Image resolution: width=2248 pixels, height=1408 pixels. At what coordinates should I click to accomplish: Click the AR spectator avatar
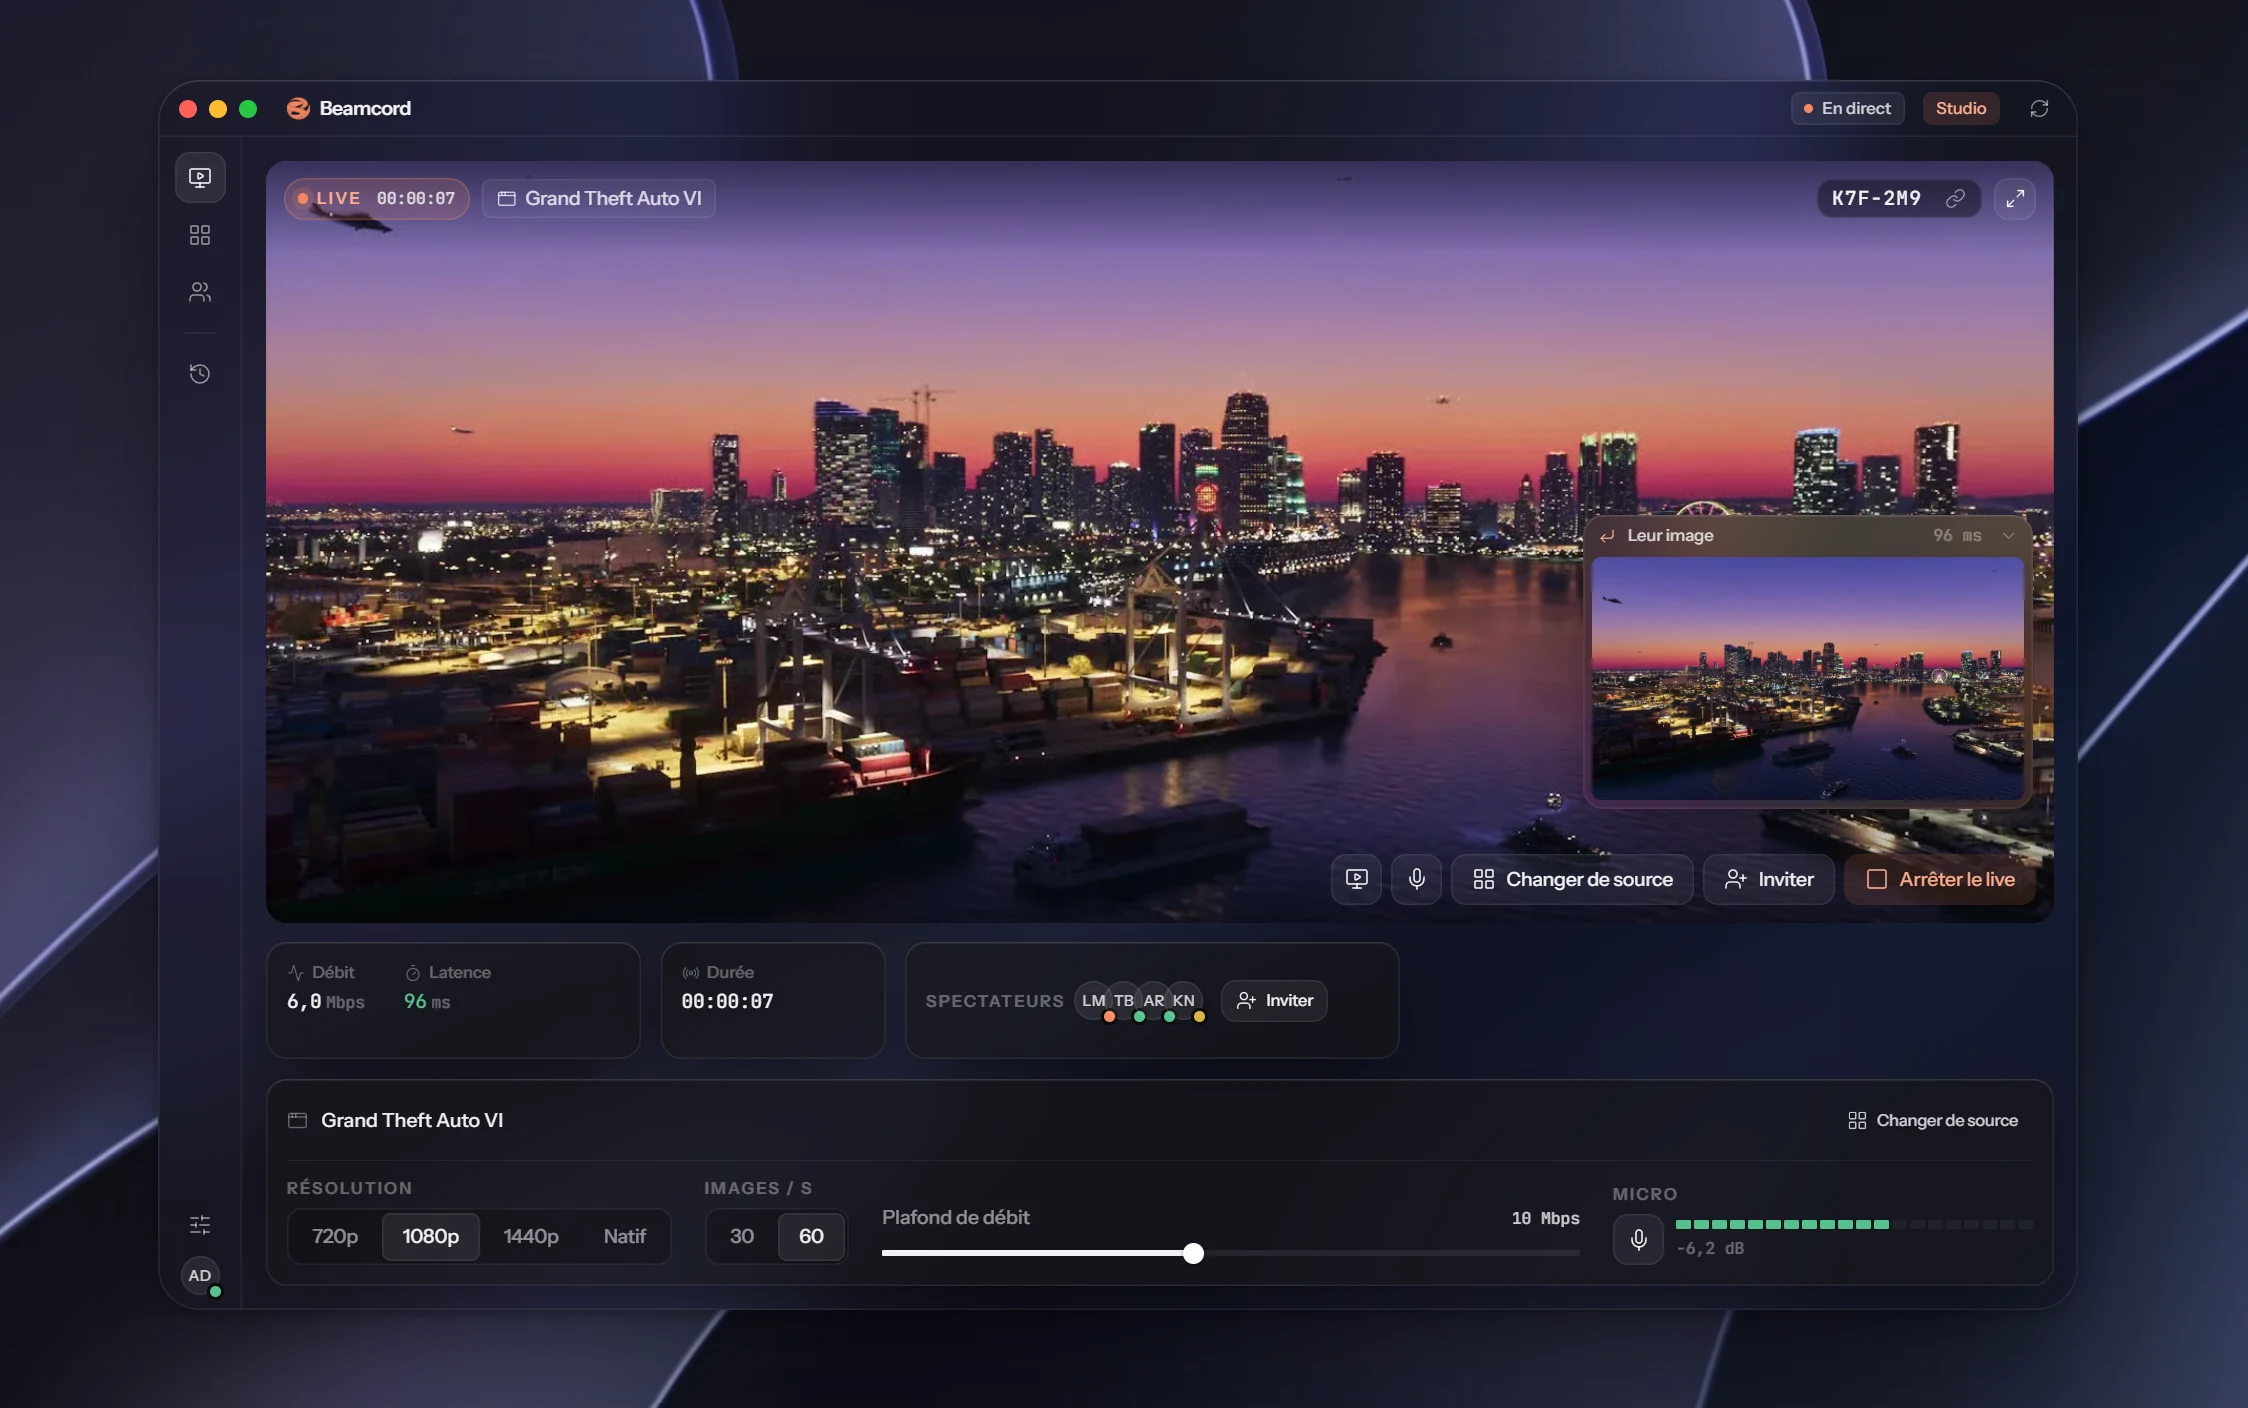[1153, 1001]
